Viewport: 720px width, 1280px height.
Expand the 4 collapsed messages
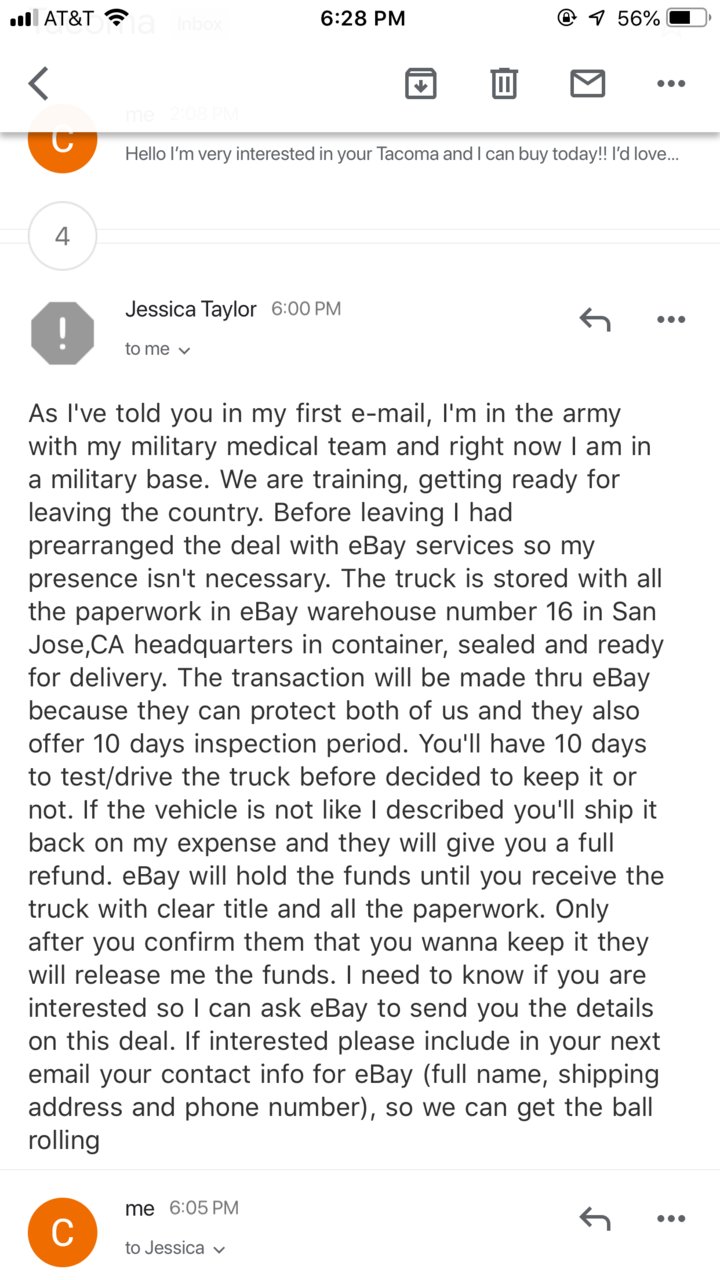pyautogui.click(x=62, y=236)
